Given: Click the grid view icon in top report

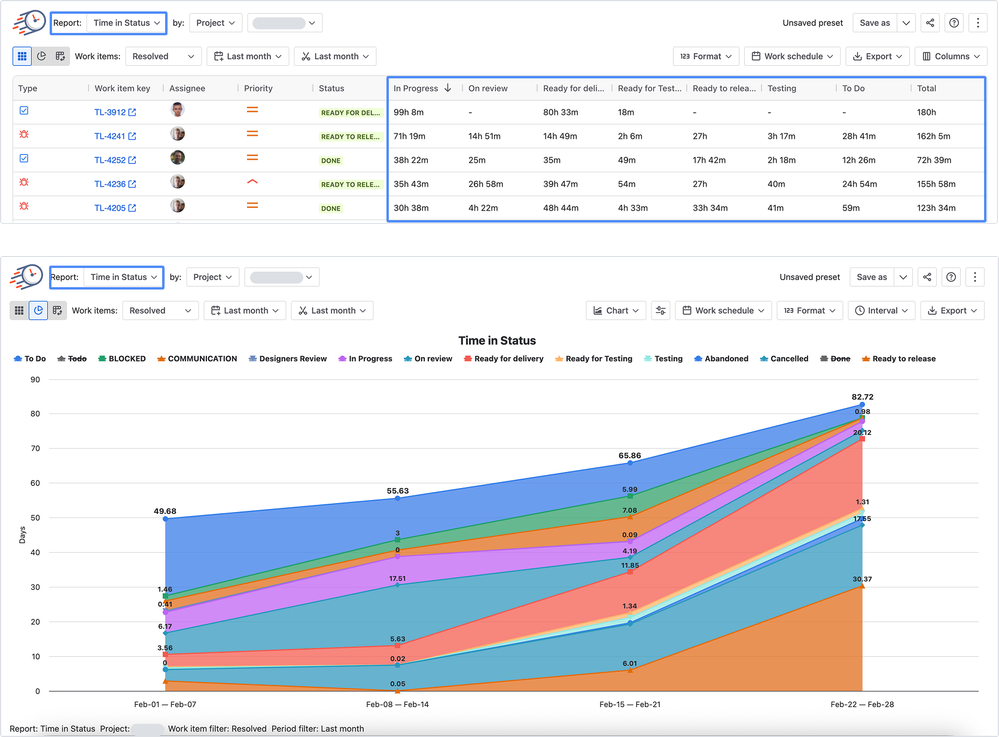Looking at the screenshot, I should pyautogui.click(x=22, y=56).
